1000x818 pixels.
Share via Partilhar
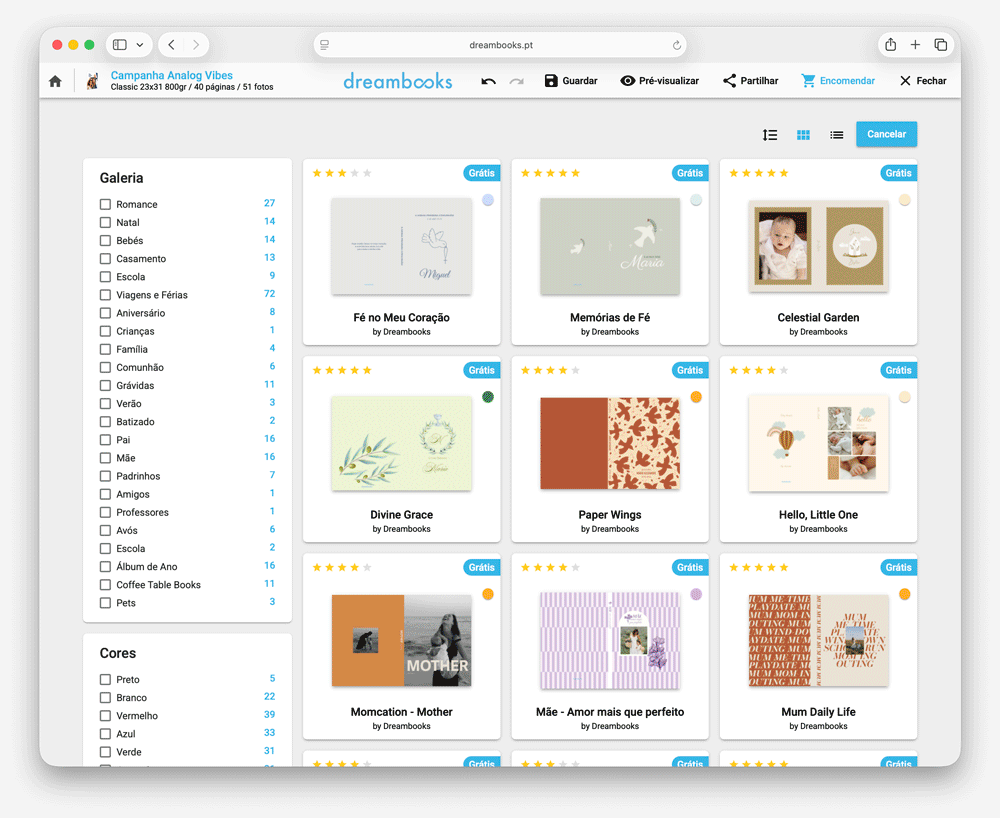click(751, 81)
